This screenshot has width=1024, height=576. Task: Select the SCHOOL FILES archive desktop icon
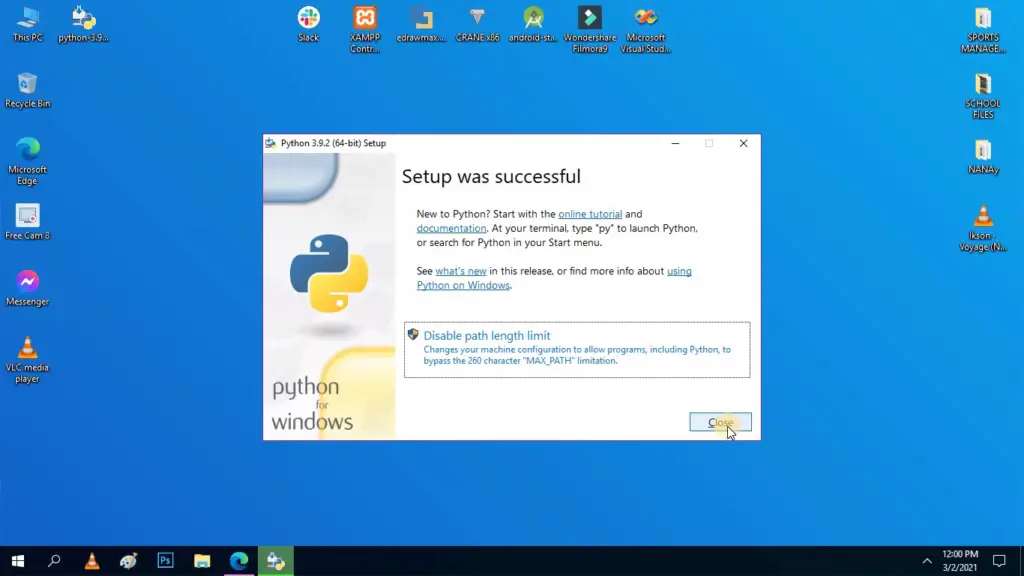[x=983, y=95]
